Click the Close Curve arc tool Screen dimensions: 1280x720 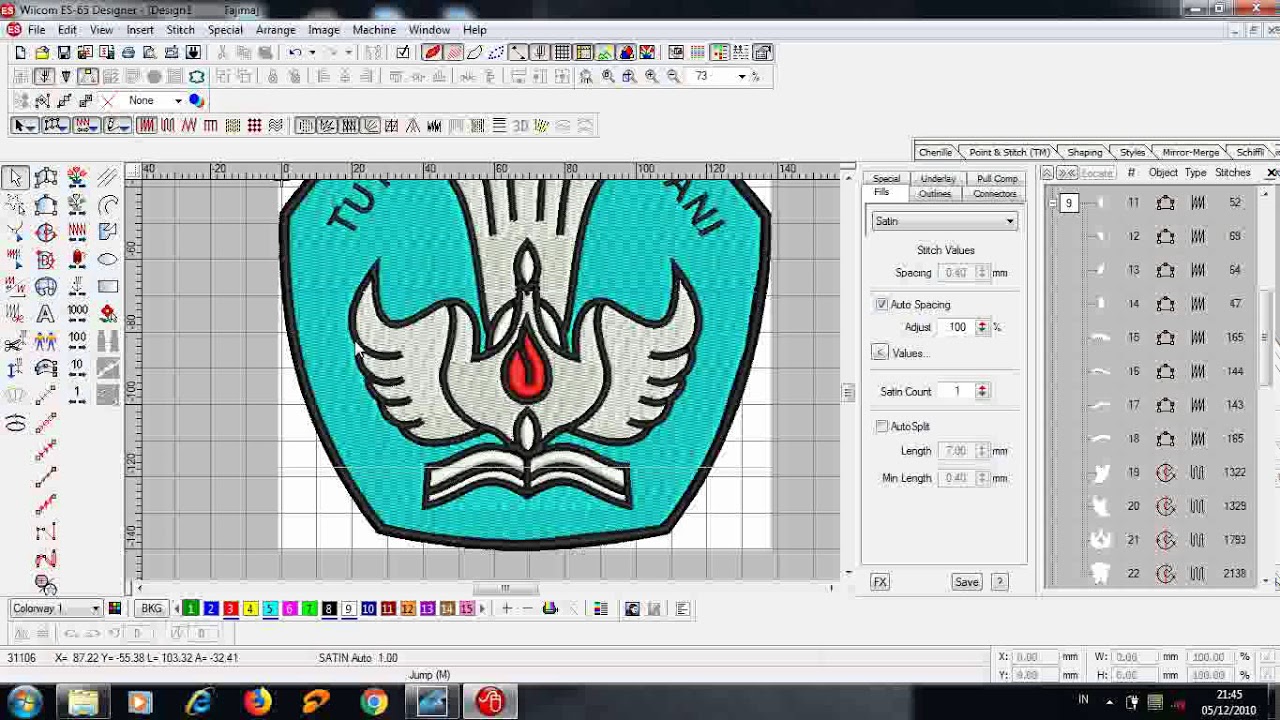pyautogui.click(x=108, y=205)
